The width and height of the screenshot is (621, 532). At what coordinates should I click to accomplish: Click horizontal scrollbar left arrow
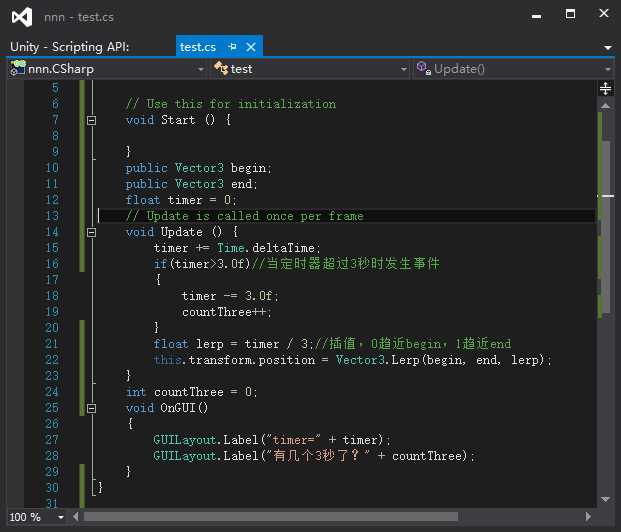click(x=76, y=517)
